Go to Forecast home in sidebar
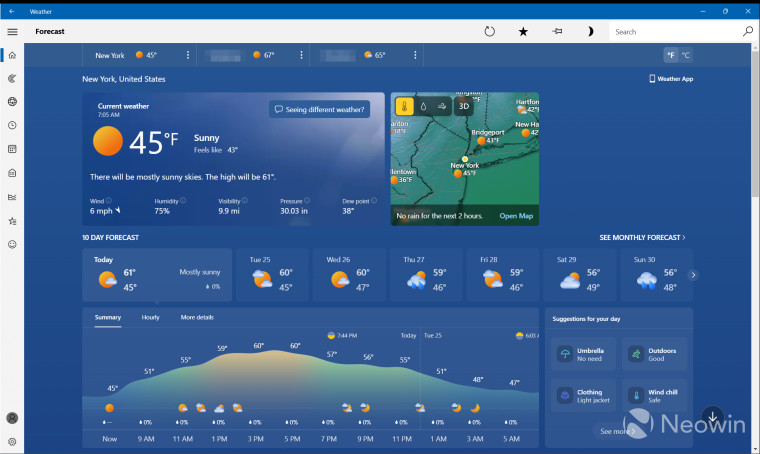The height and width of the screenshot is (454, 760). coord(12,55)
